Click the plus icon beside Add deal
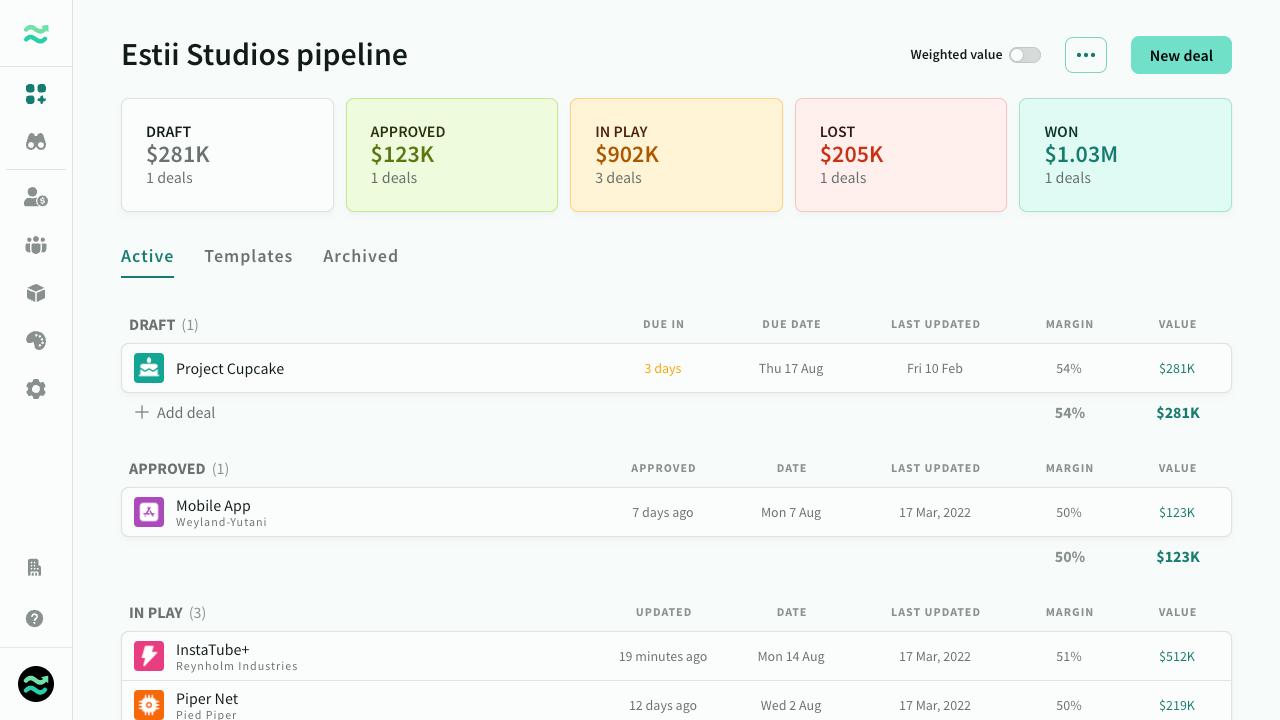Image resolution: width=1280 pixels, height=720 pixels. coord(142,412)
